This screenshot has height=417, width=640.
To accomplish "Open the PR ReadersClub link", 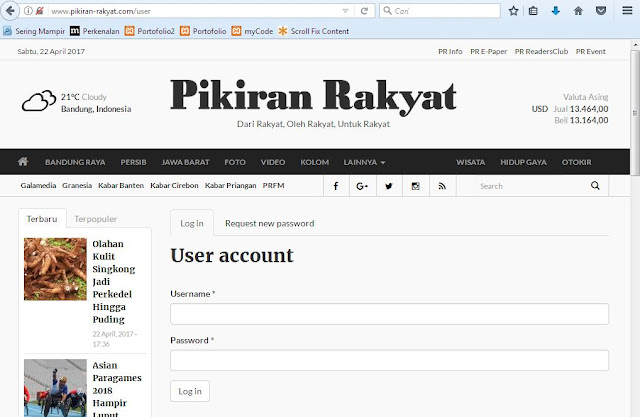I will coord(541,51).
